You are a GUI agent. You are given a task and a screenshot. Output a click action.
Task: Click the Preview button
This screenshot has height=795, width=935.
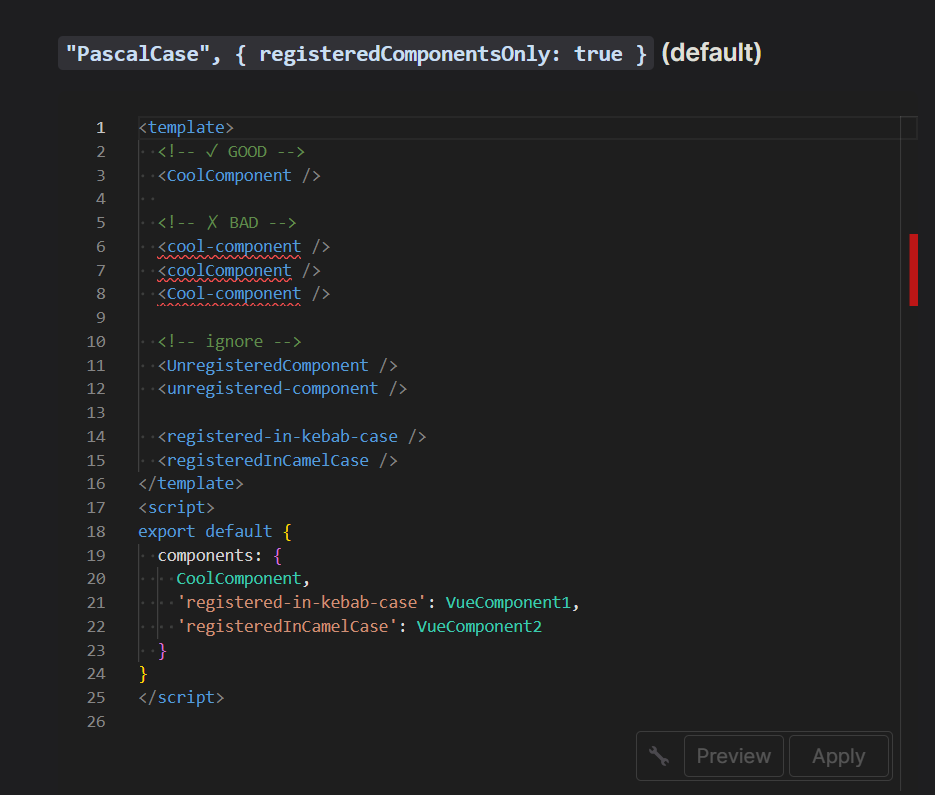click(x=733, y=756)
